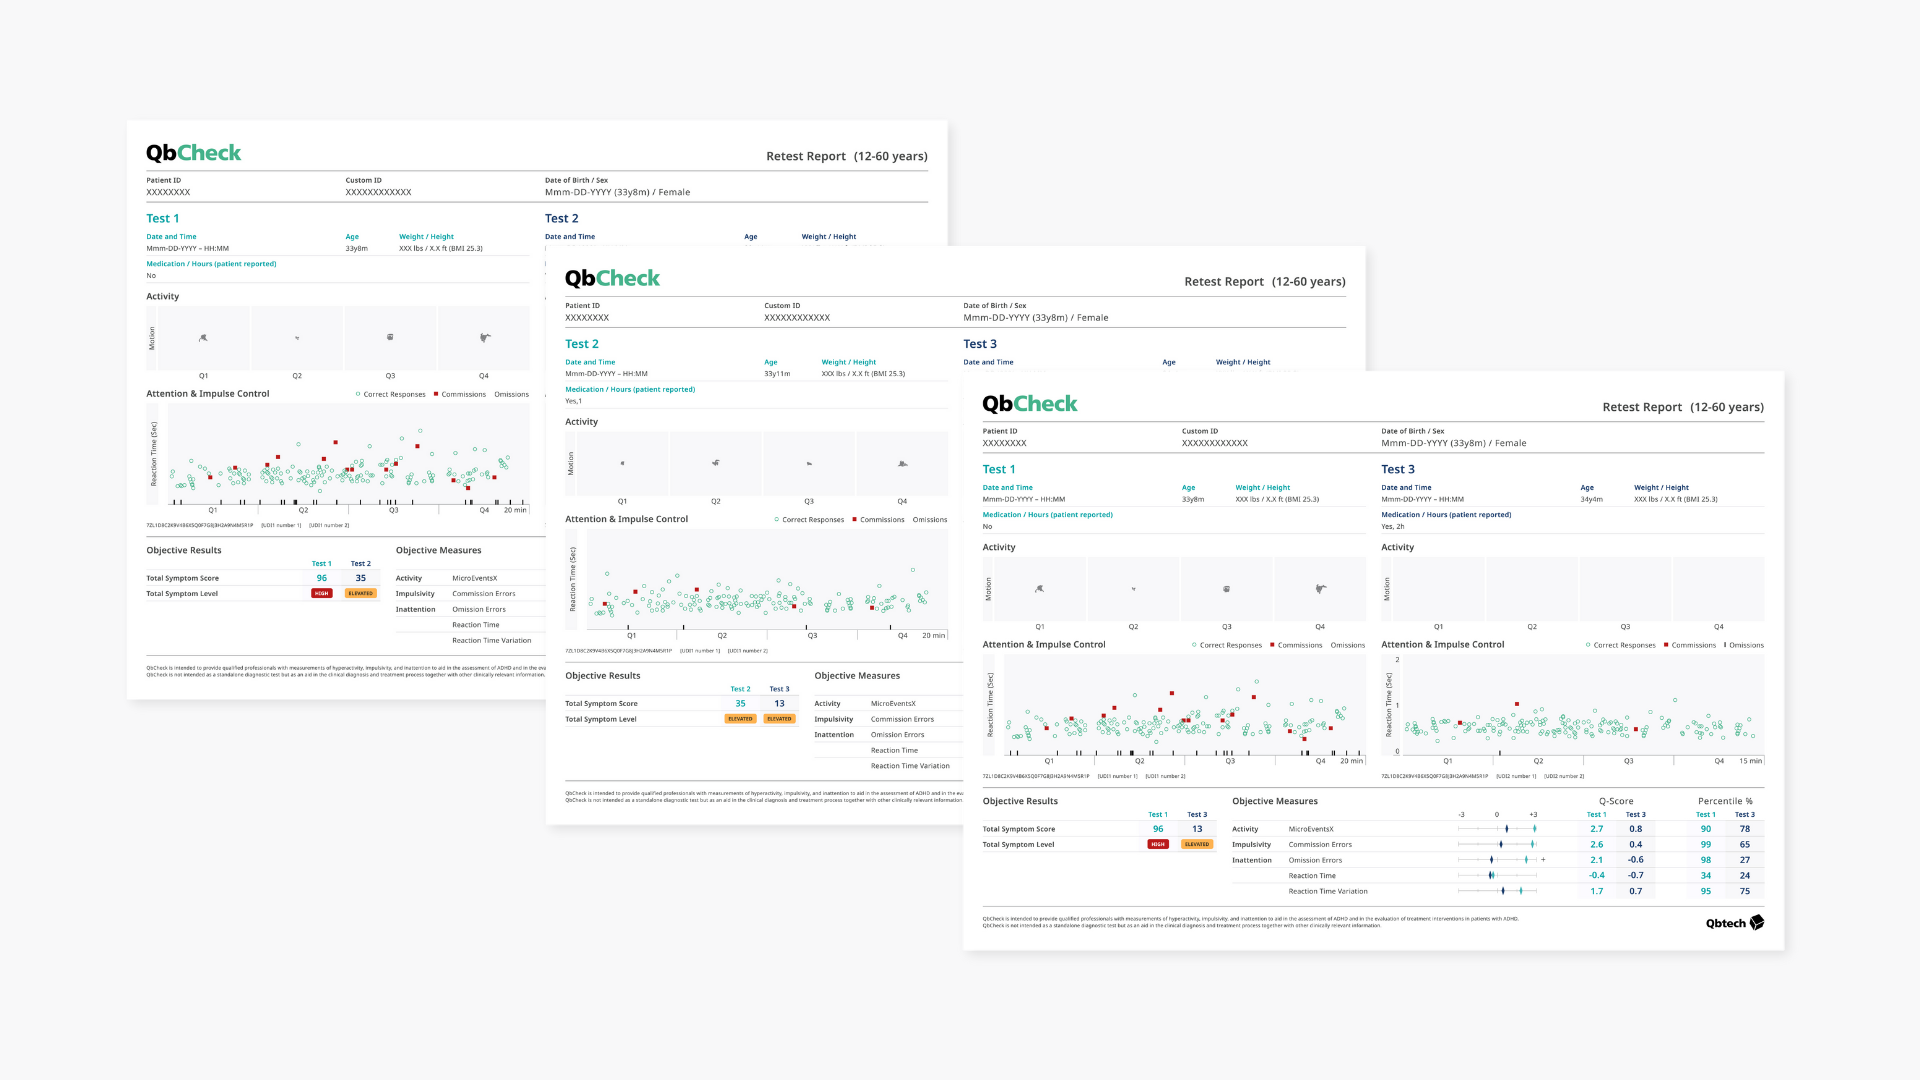
Task: Select the Test 1 section heading
Action: click(x=999, y=468)
